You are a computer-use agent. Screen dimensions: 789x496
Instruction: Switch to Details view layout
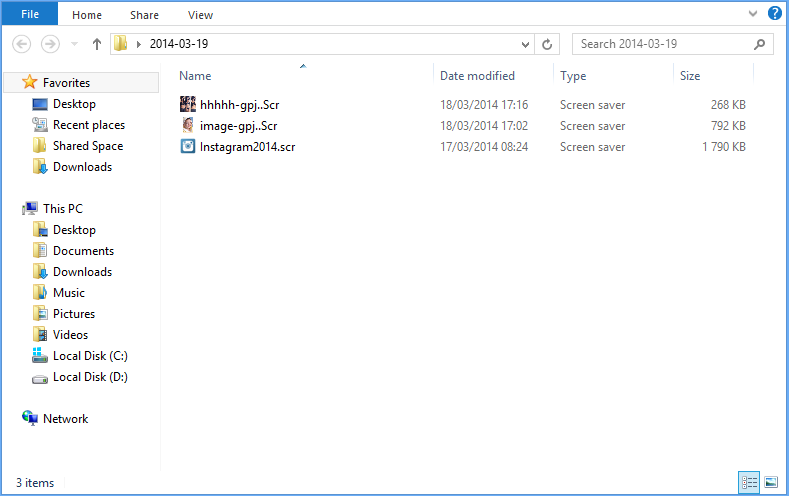pyautogui.click(x=749, y=482)
